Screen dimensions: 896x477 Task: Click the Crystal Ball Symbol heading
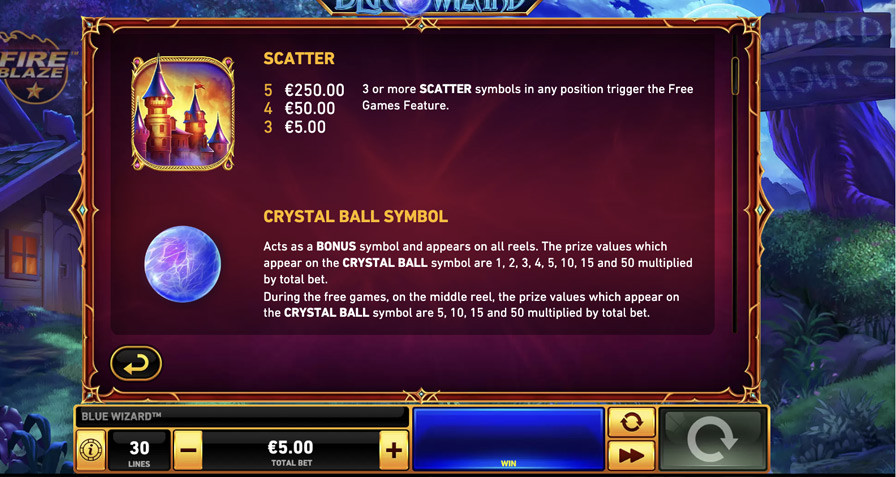[355, 217]
